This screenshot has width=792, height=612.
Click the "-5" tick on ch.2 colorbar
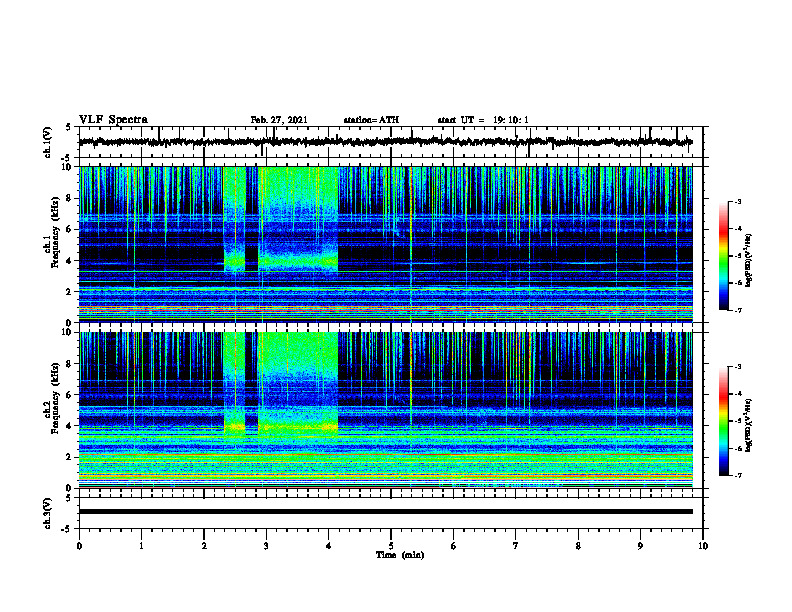[x=737, y=421]
